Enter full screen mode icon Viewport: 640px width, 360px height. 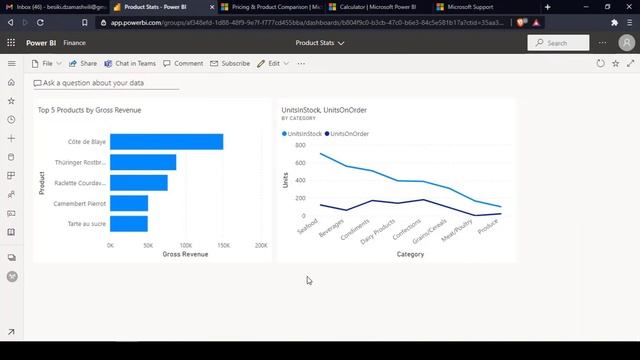click(631, 63)
